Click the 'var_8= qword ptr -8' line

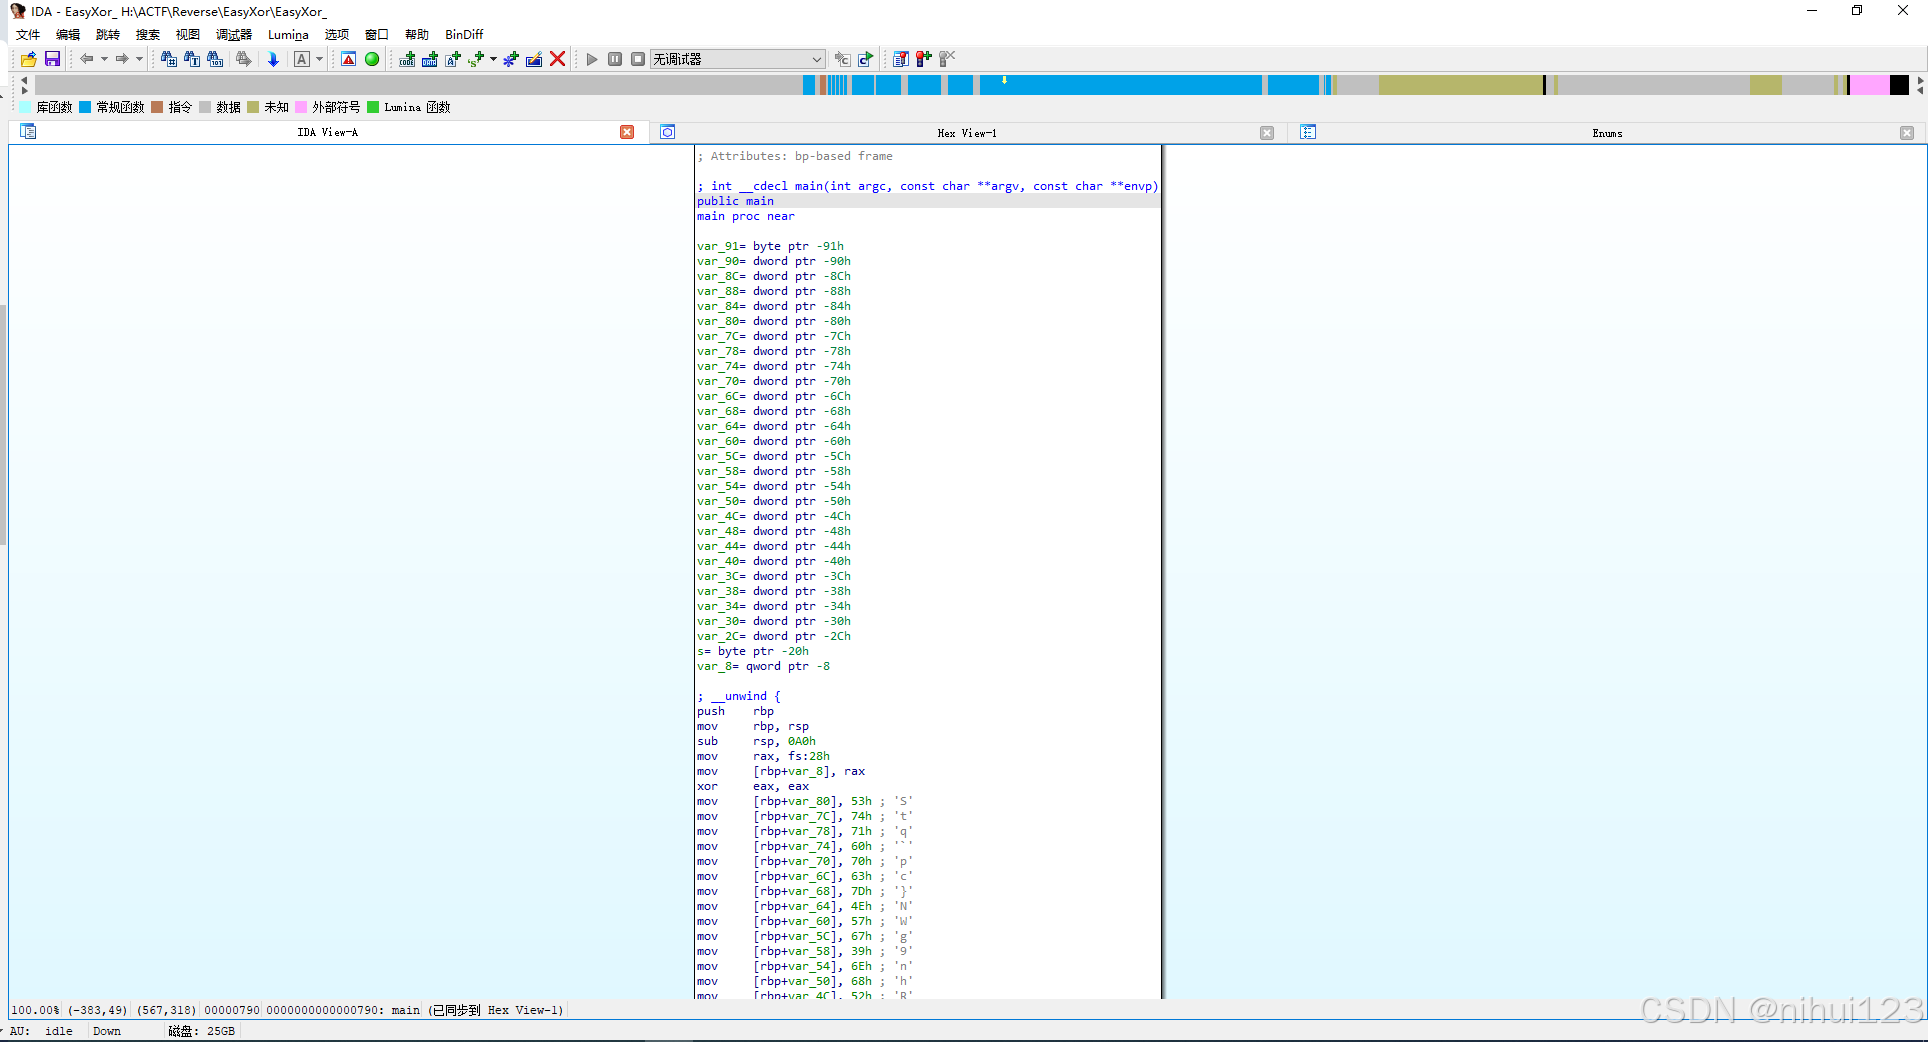click(x=763, y=666)
